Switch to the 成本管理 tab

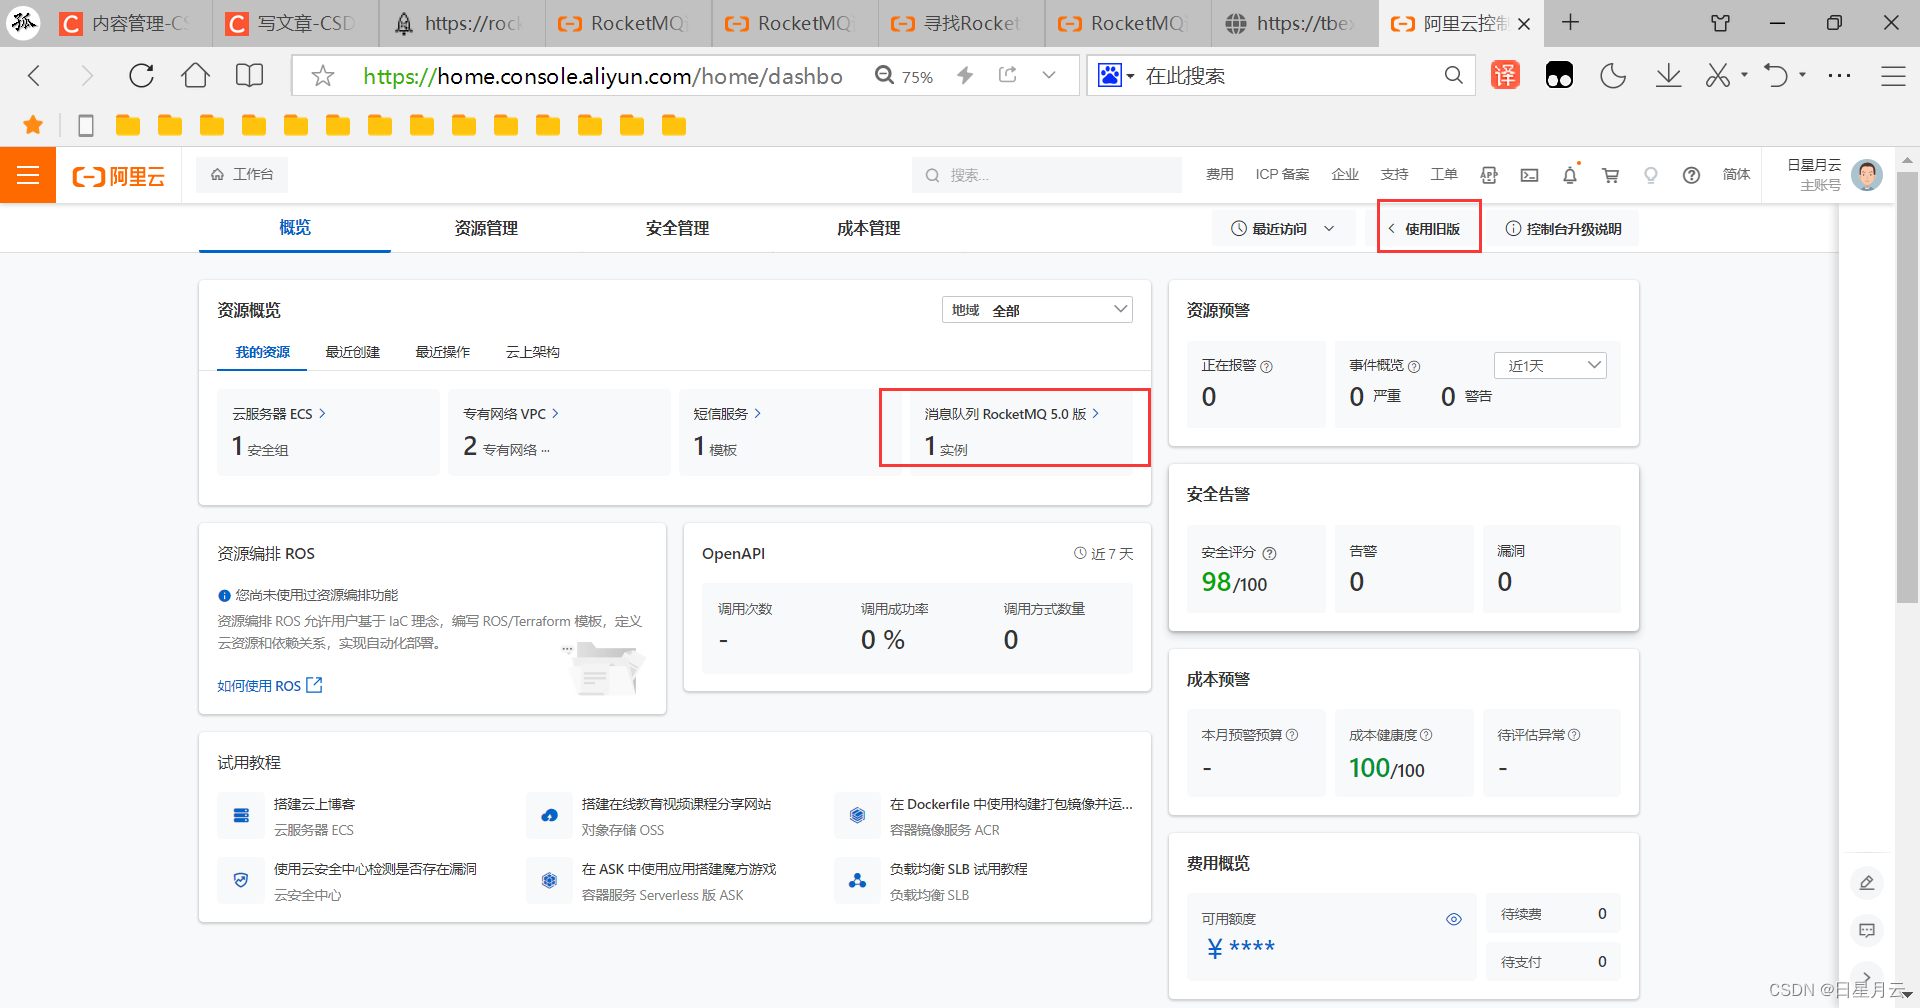868,228
